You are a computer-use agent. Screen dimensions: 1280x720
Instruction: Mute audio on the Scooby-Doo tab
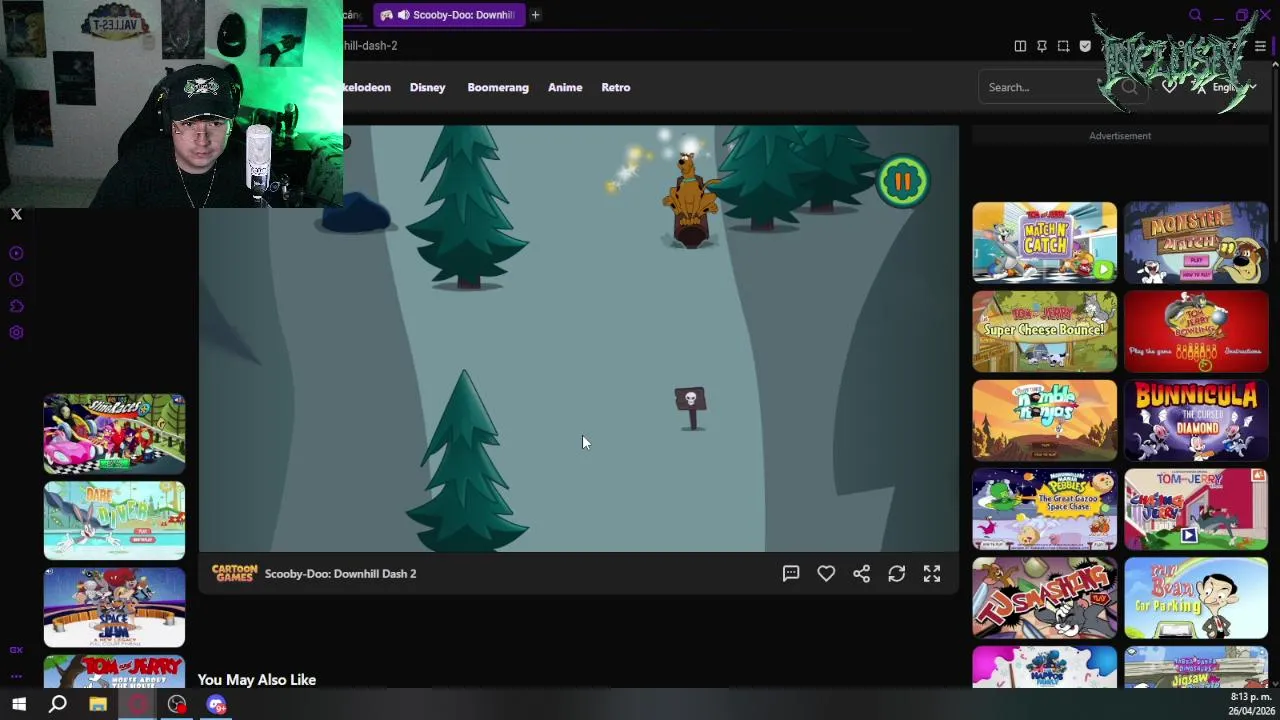coord(403,15)
